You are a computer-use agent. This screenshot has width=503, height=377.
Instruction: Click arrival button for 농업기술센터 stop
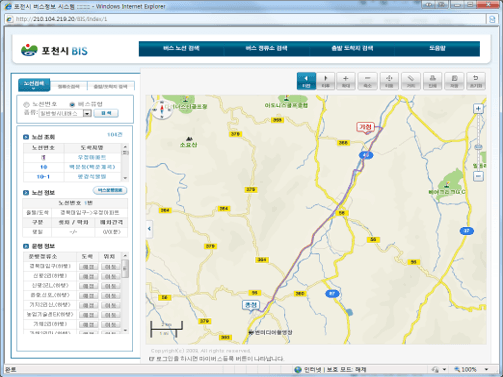click(88, 315)
